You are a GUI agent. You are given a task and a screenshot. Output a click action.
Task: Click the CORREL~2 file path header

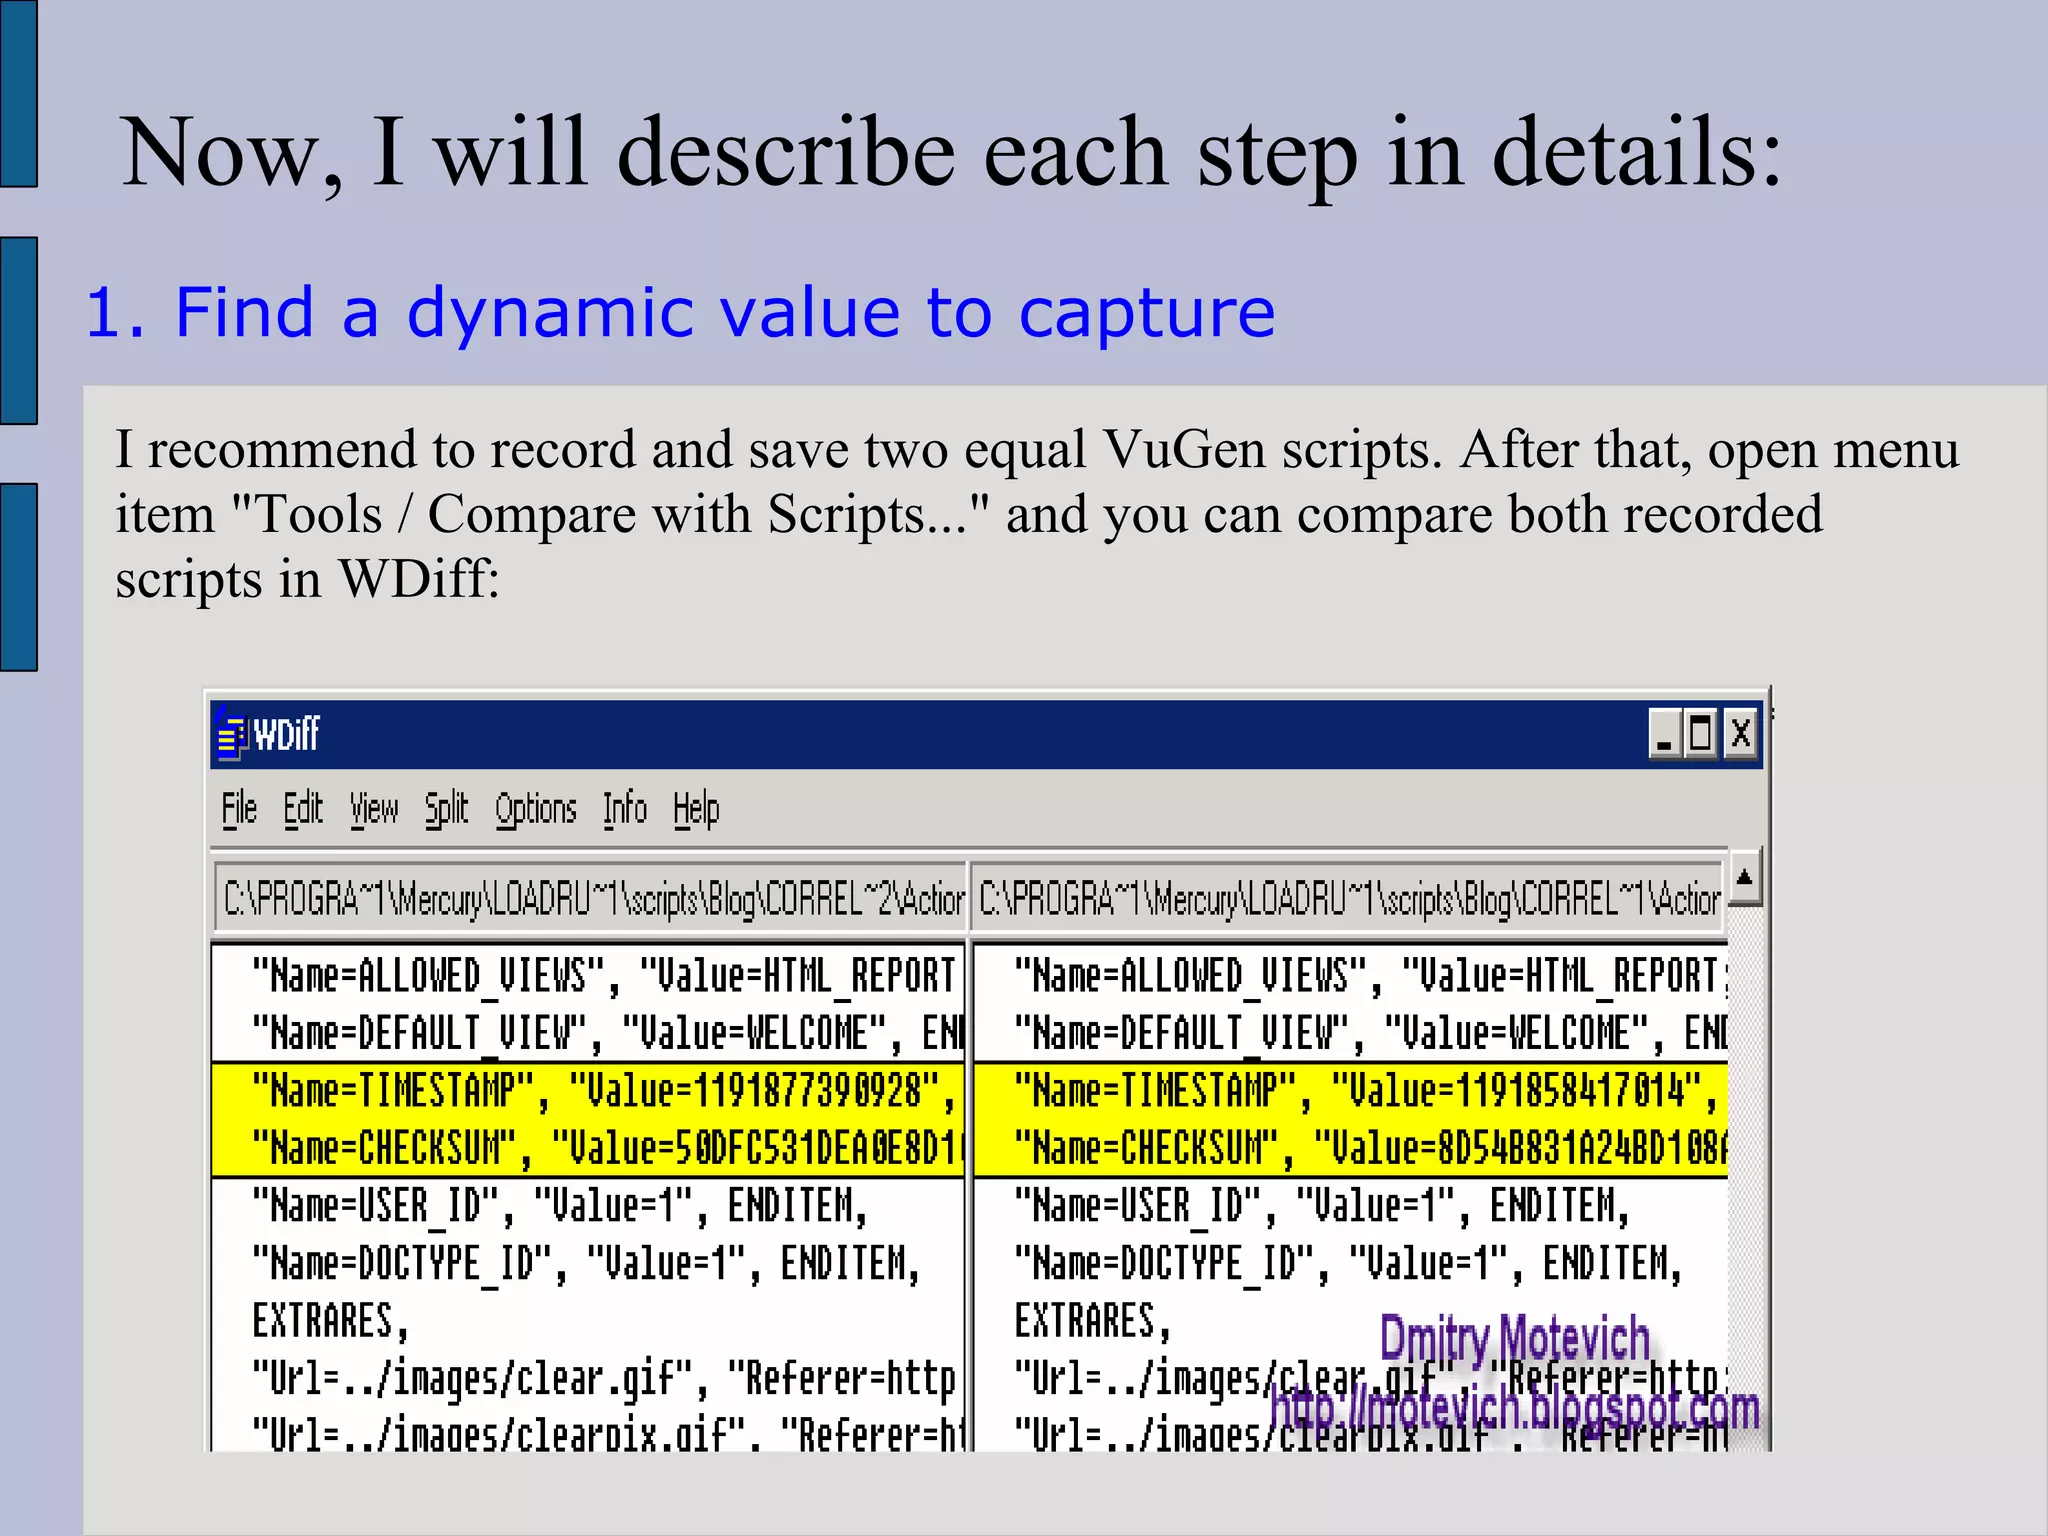590,899
